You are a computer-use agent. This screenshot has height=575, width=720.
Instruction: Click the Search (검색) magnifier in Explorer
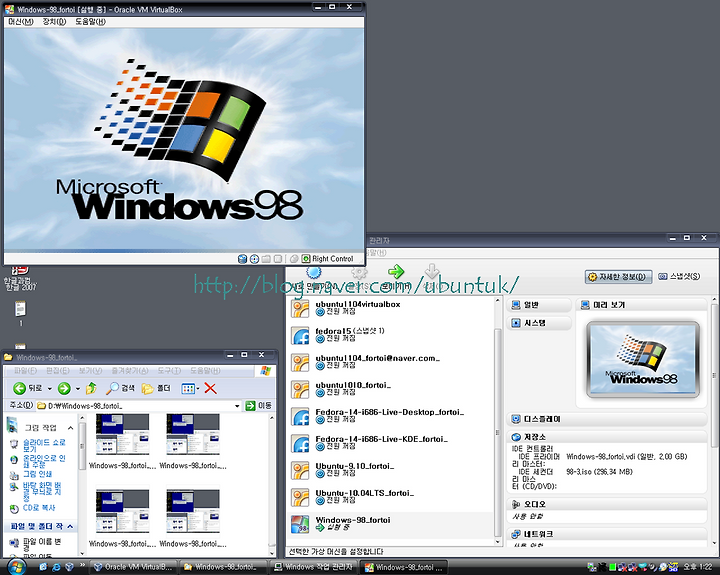[x=120, y=389]
